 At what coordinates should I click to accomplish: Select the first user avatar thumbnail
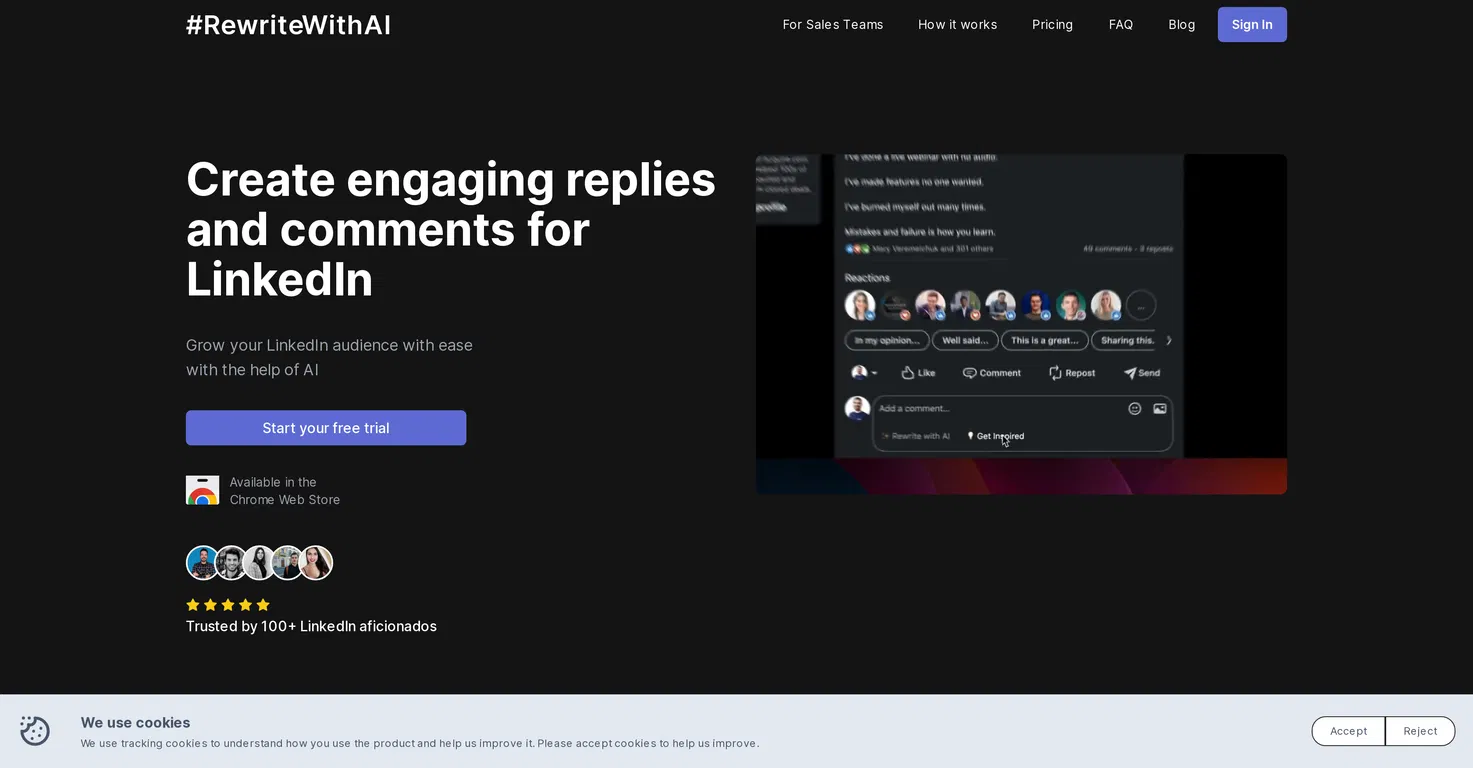(x=202, y=563)
